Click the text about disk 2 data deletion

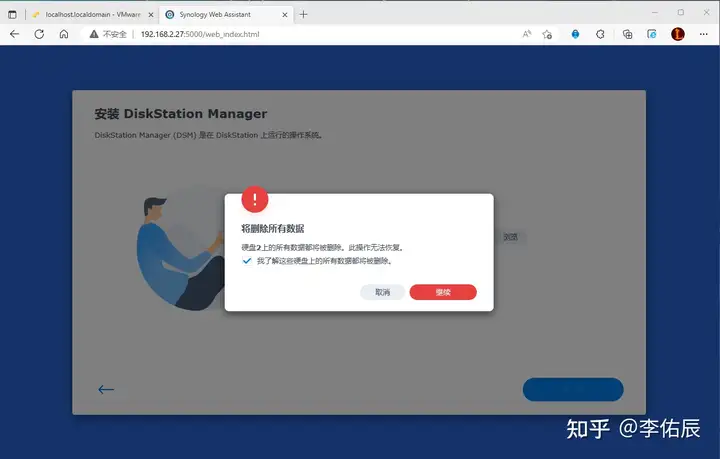(323, 248)
